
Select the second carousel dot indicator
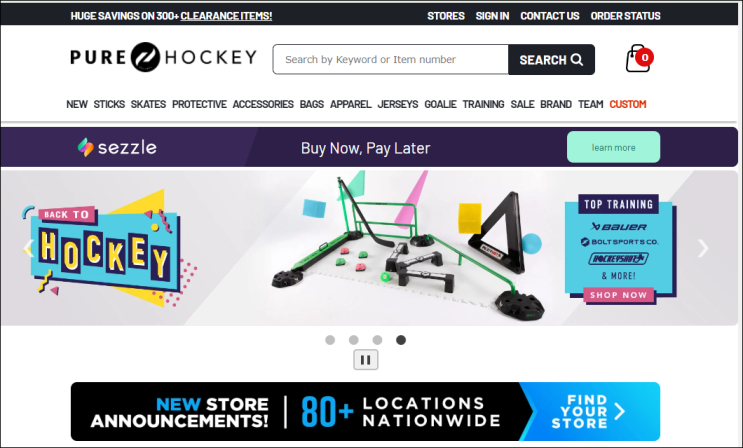353,340
